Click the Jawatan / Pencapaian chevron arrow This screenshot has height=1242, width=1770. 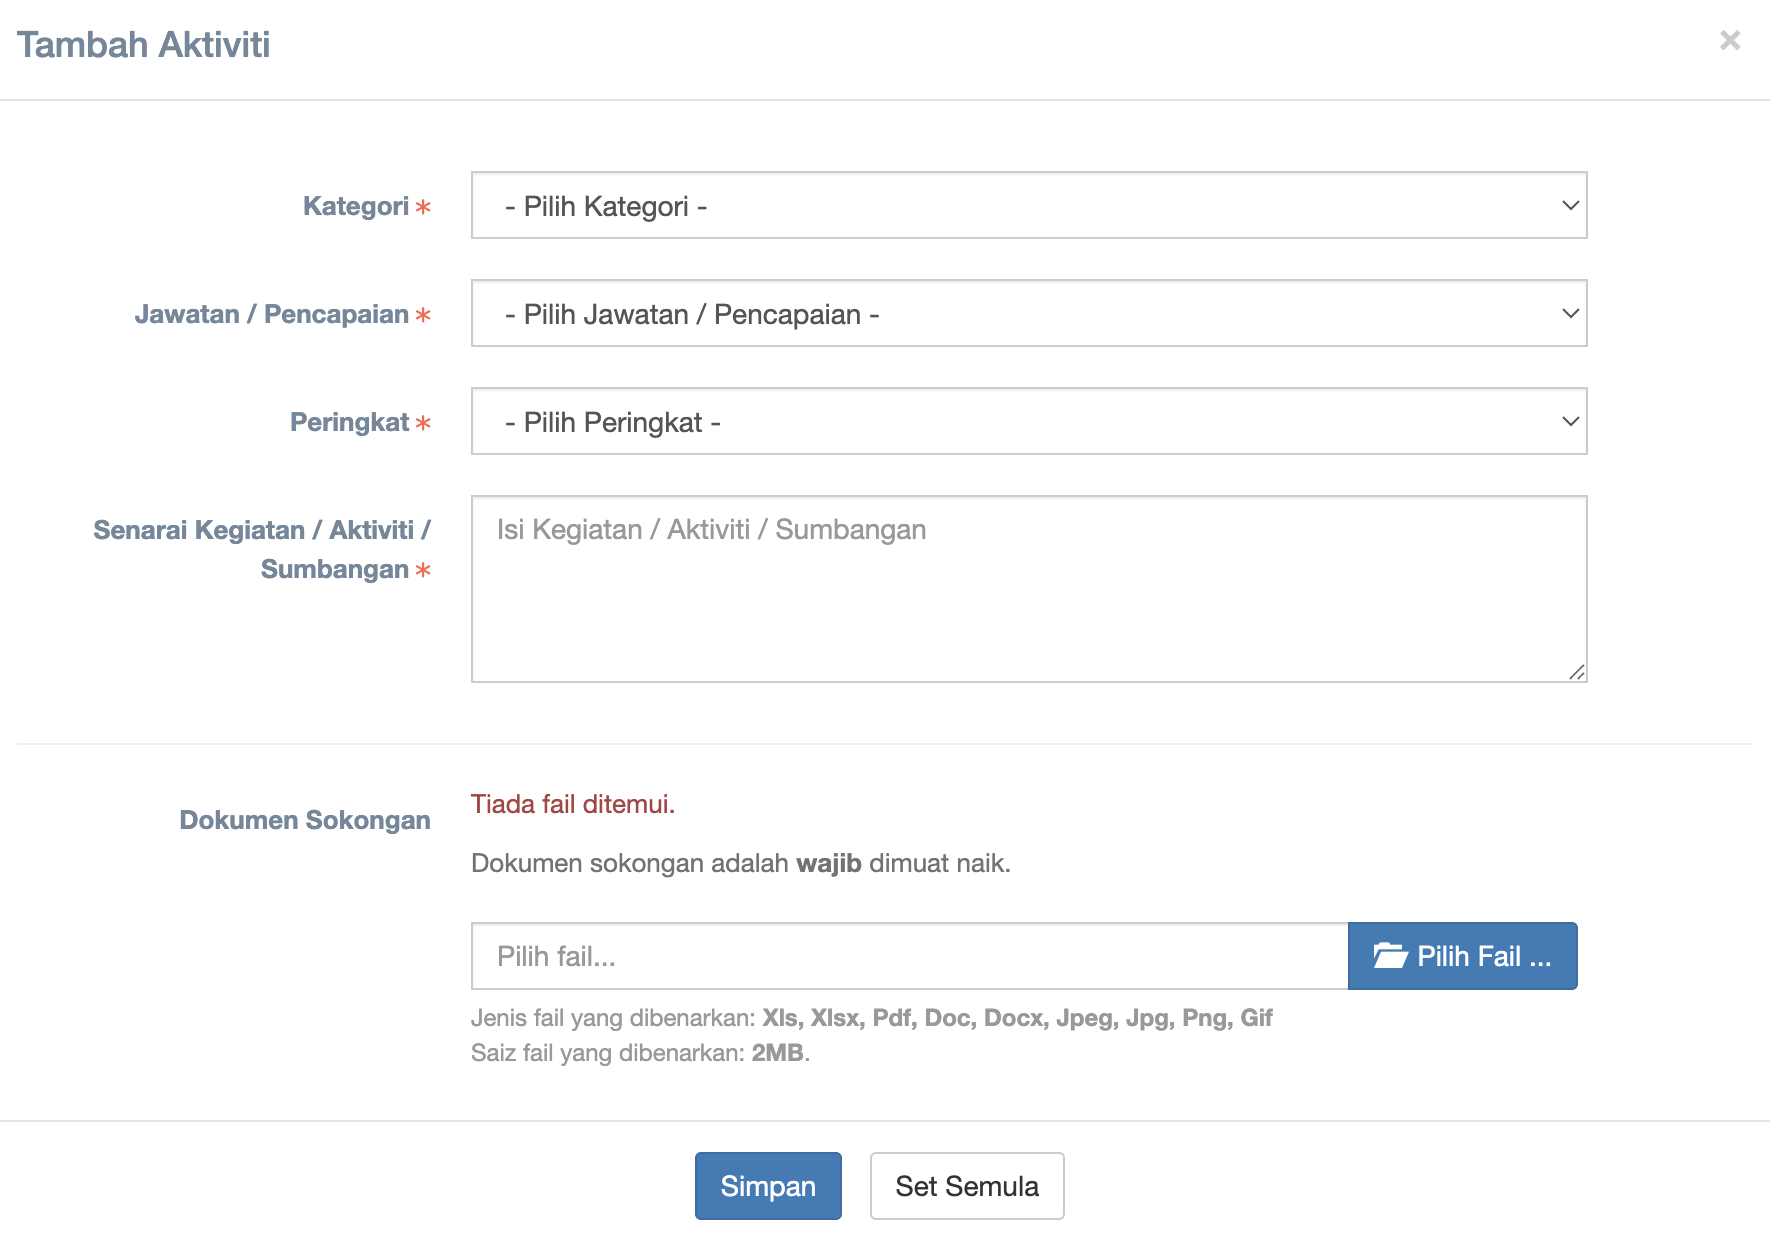(1570, 314)
